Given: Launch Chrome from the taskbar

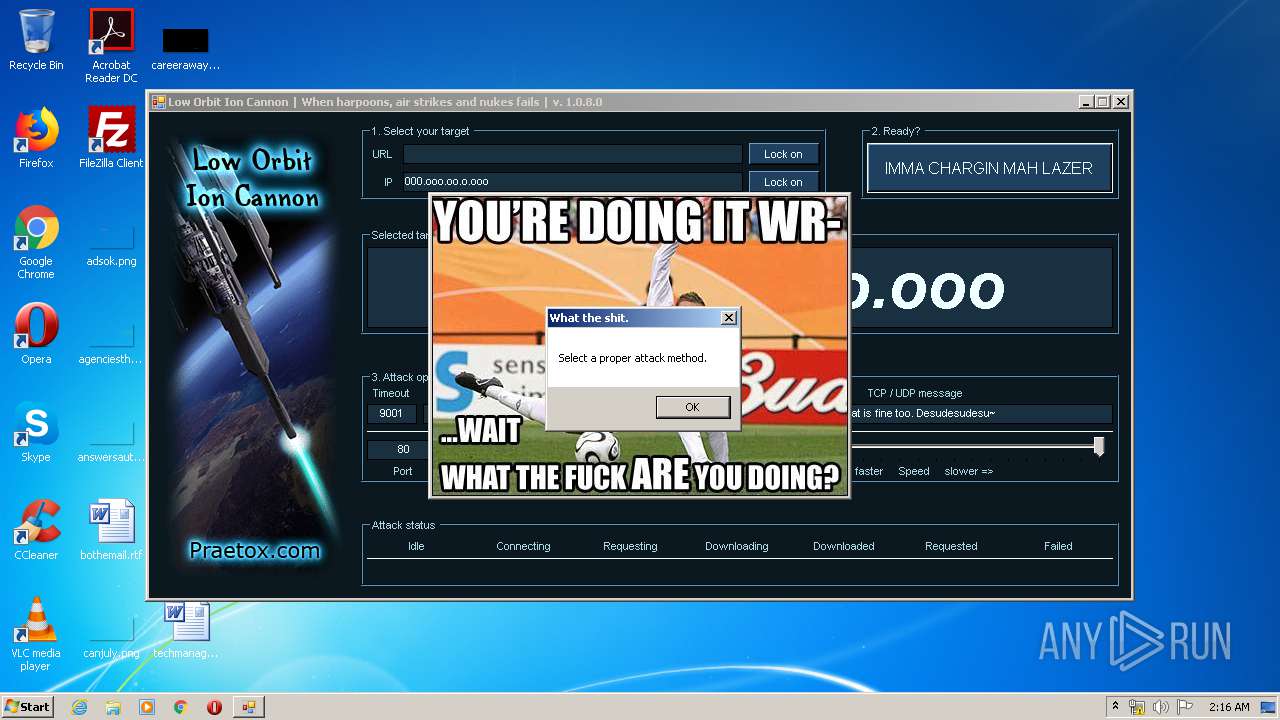Looking at the screenshot, I should tap(181, 707).
